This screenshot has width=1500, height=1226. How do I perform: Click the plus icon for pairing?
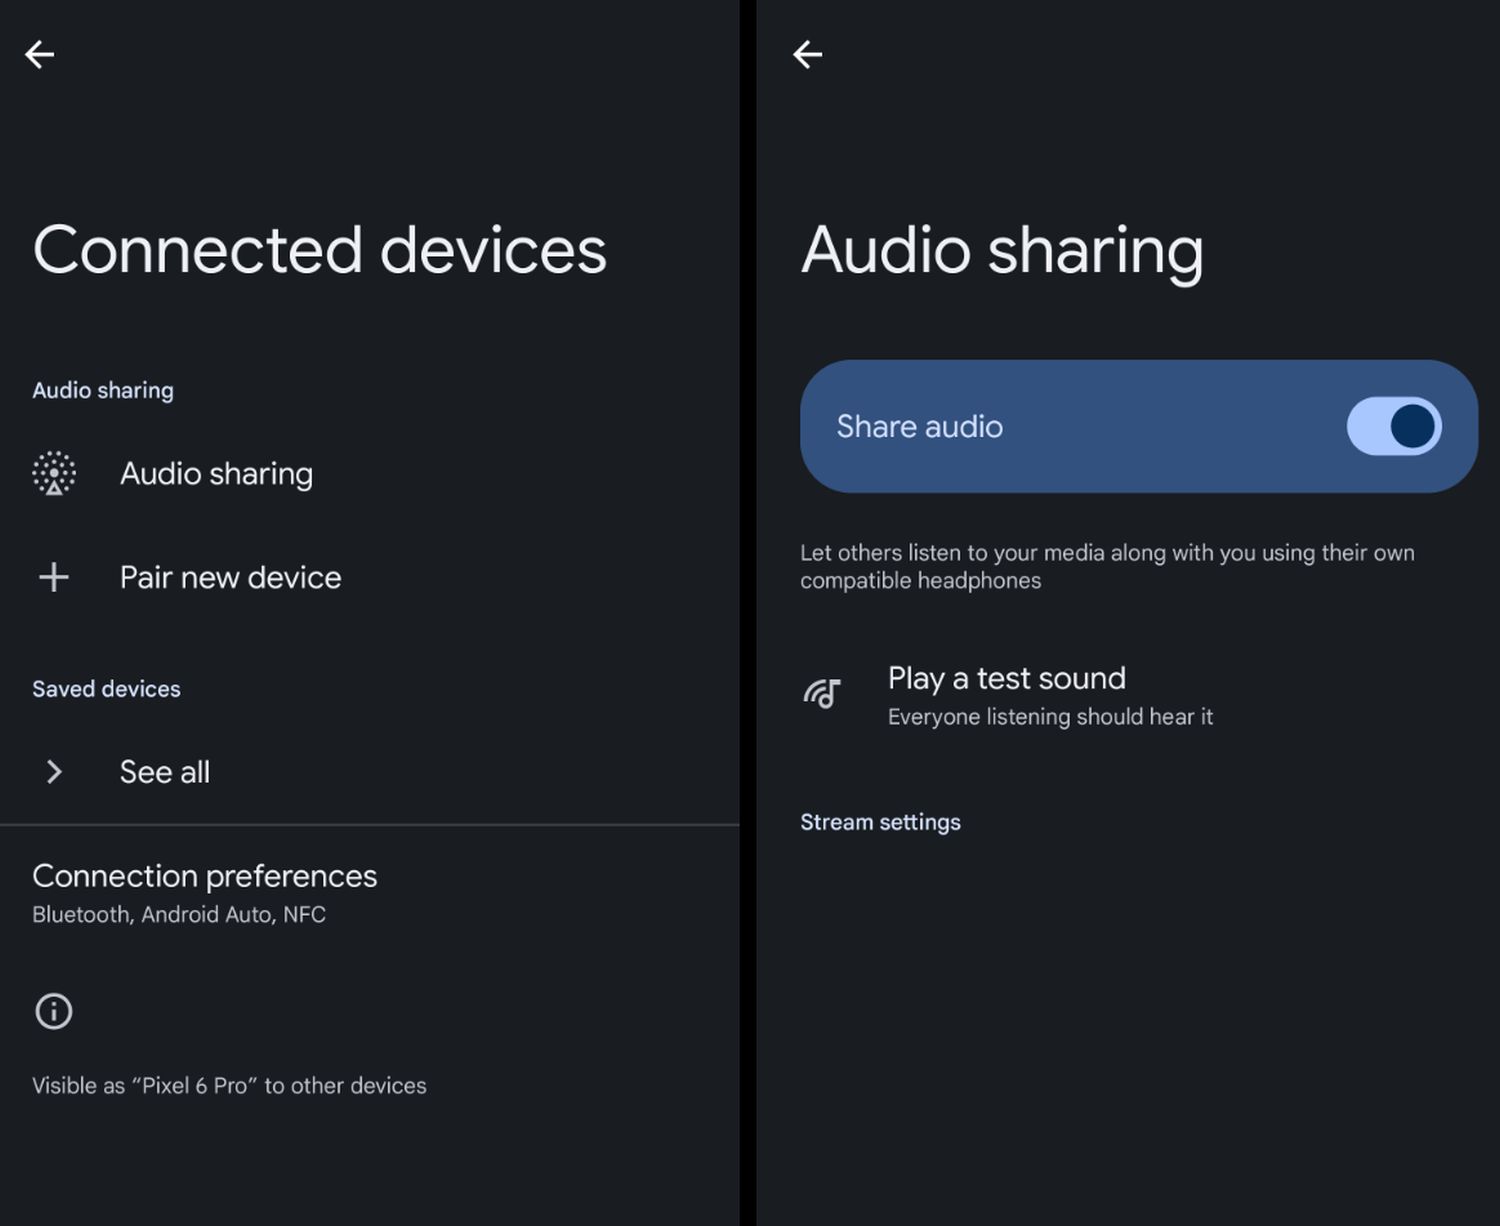54,577
